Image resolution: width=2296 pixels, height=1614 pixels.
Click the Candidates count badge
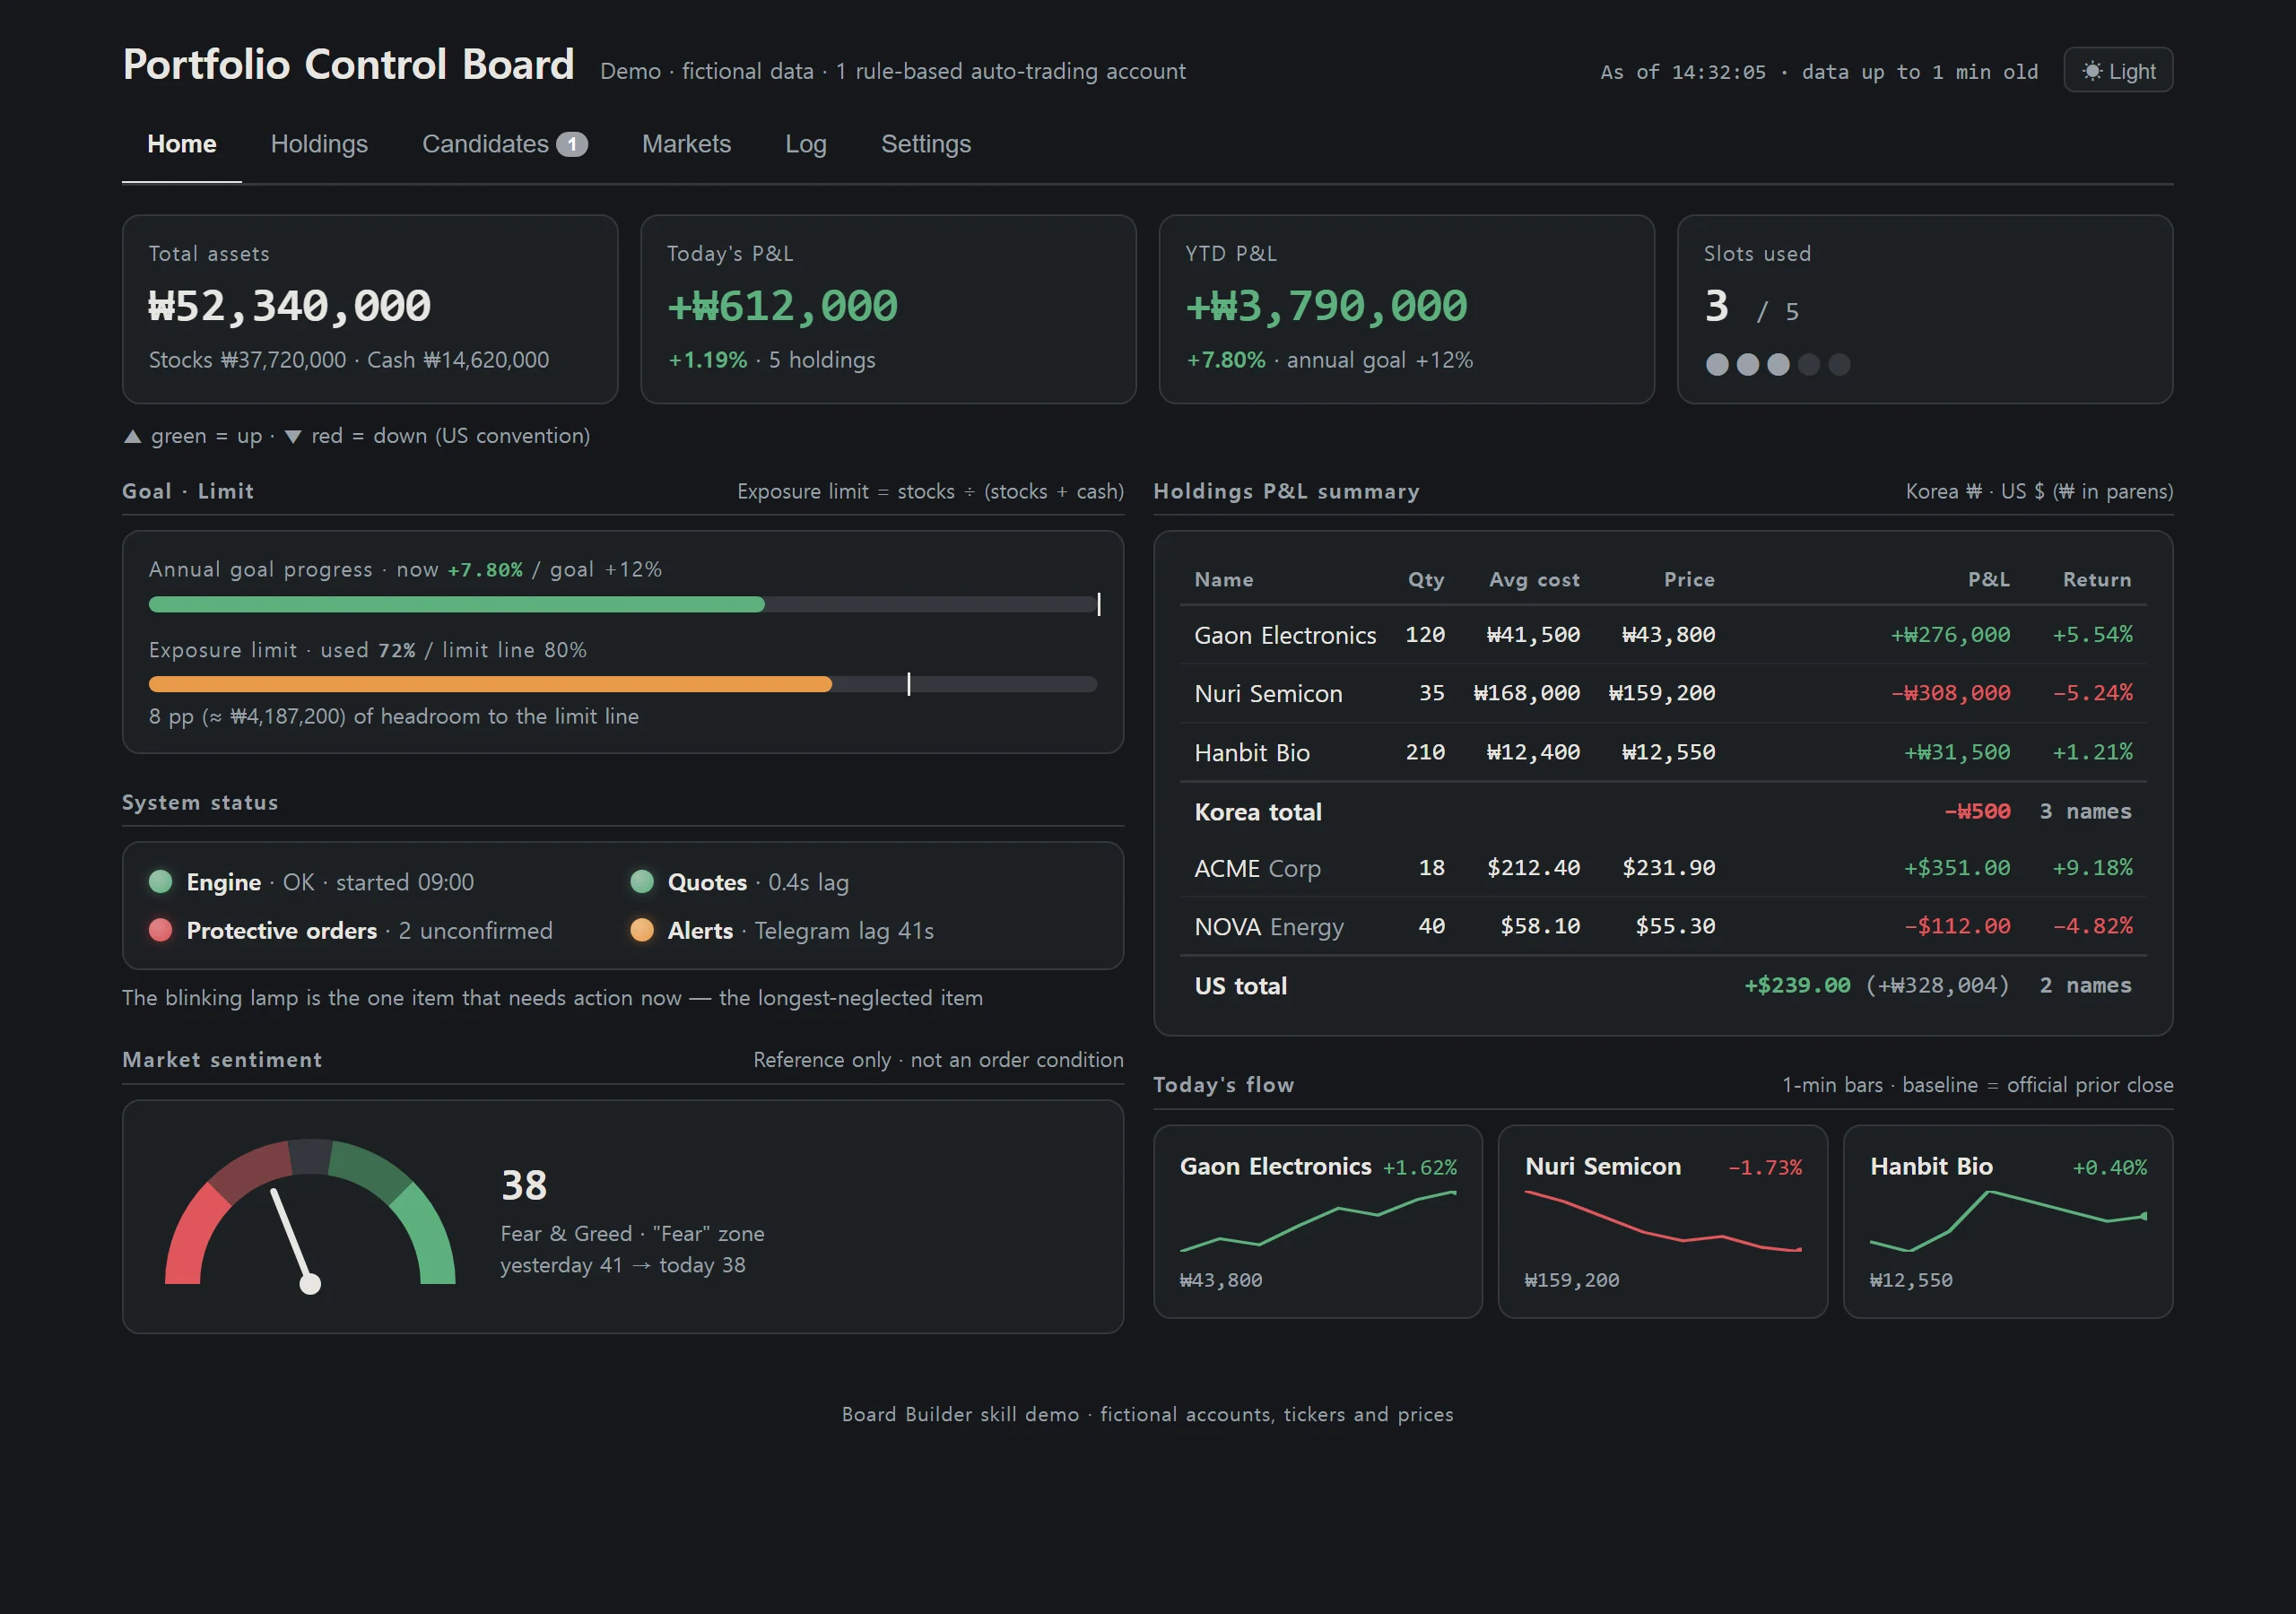pos(571,144)
